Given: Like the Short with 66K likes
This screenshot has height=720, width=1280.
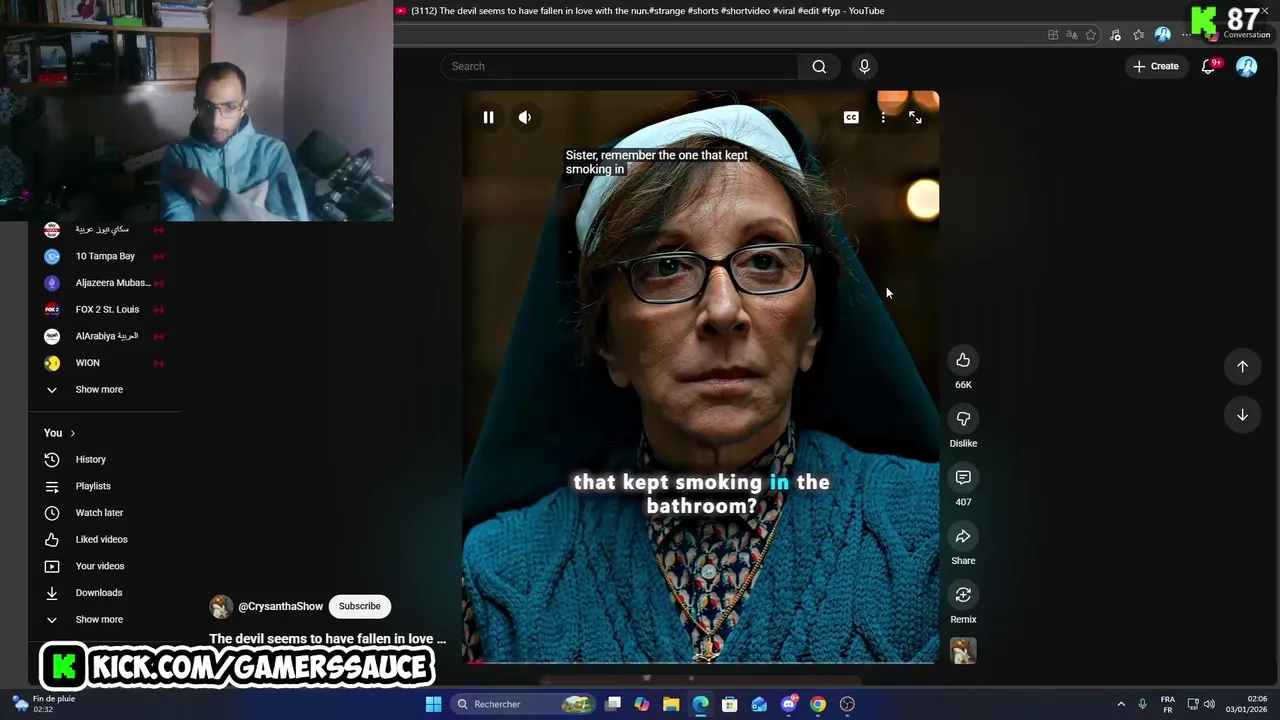Looking at the screenshot, I should coord(963,360).
